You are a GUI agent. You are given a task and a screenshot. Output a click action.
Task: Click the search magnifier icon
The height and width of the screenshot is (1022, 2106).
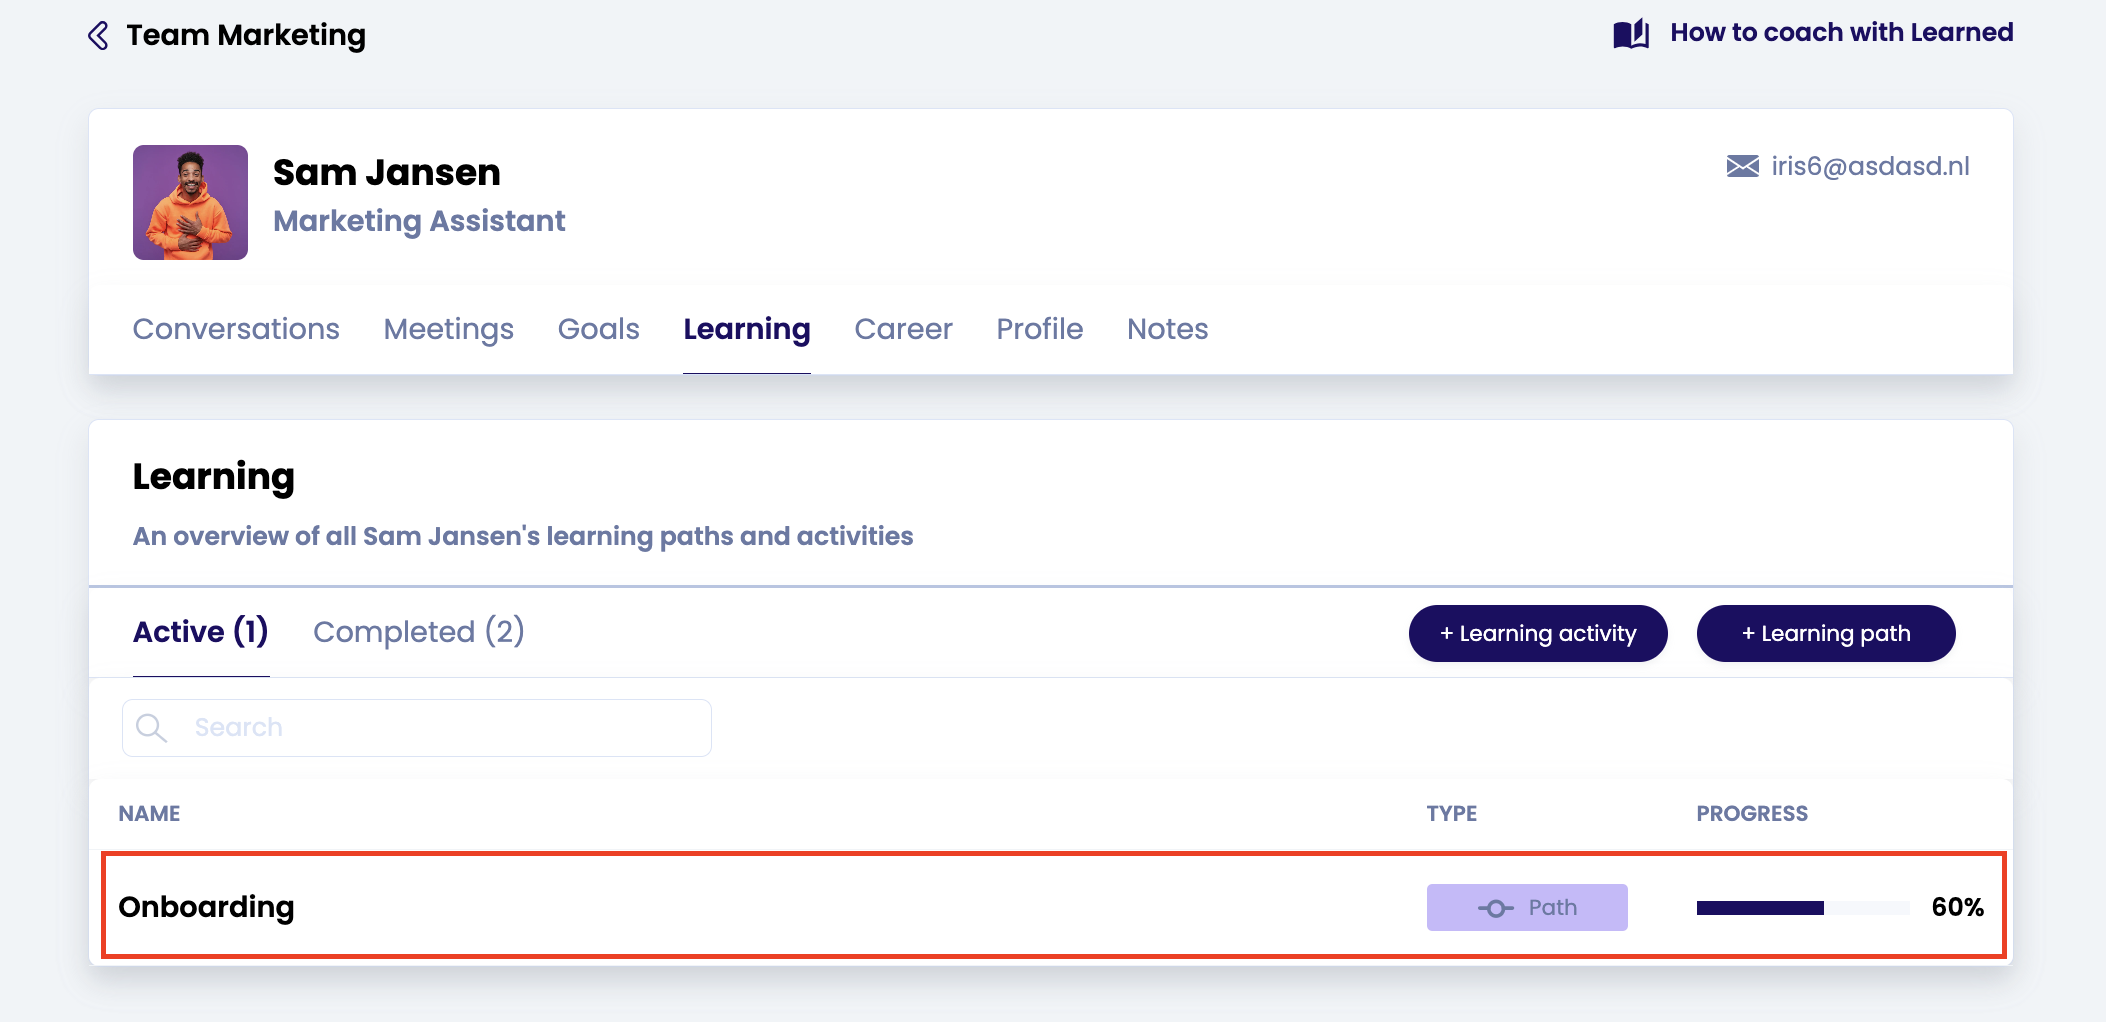click(x=151, y=727)
